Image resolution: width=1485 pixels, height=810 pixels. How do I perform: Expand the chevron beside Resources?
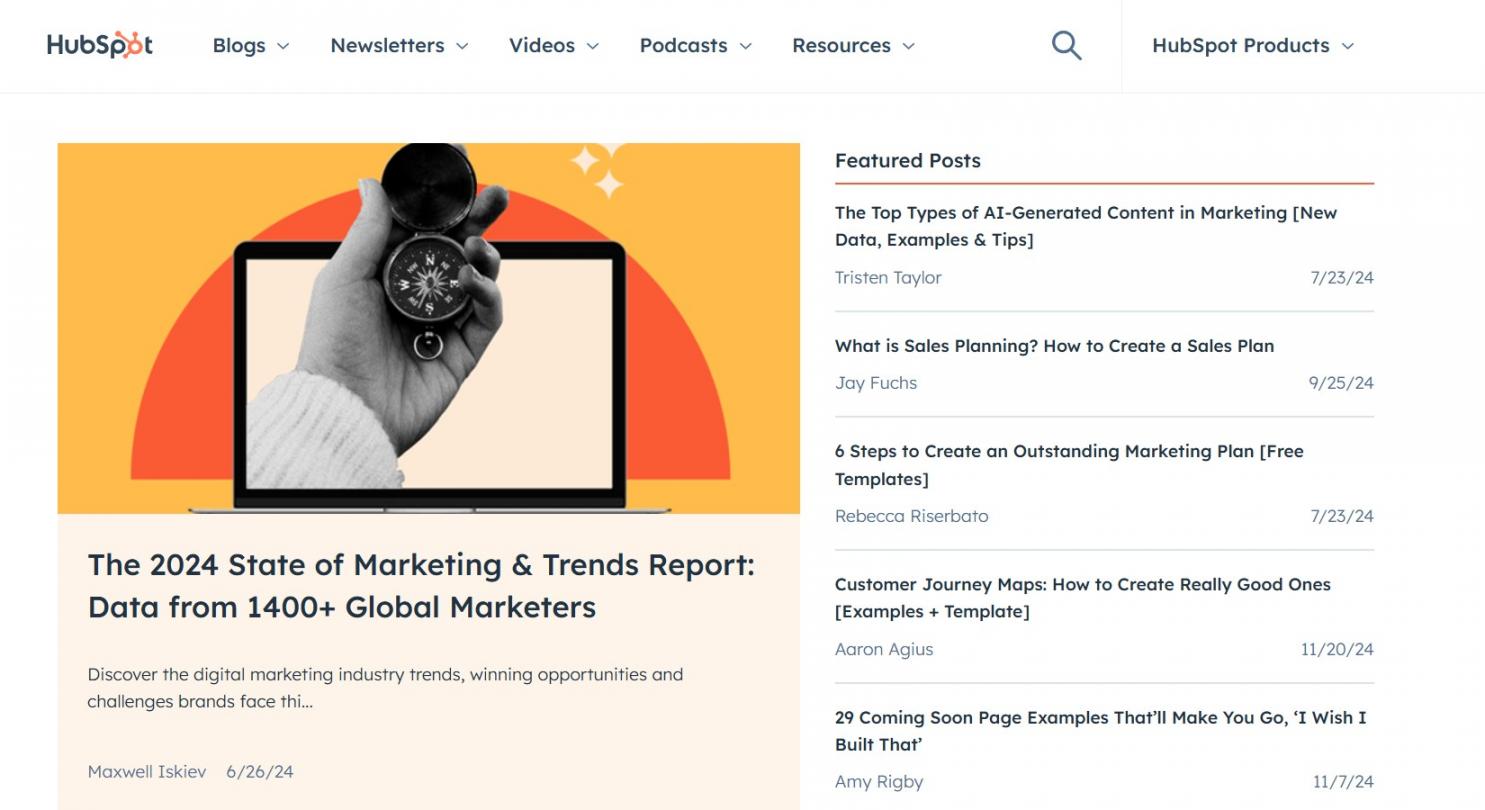[x=908, y=46]
